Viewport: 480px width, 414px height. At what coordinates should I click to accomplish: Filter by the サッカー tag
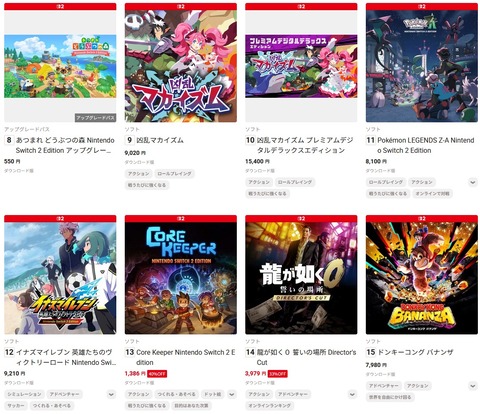(16, 406)
